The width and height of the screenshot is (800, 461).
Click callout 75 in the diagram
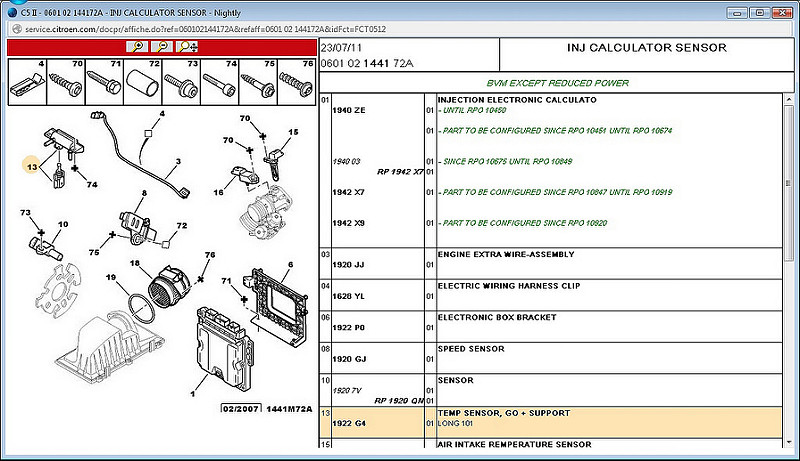pyautogui.click(x=94, y=252)
